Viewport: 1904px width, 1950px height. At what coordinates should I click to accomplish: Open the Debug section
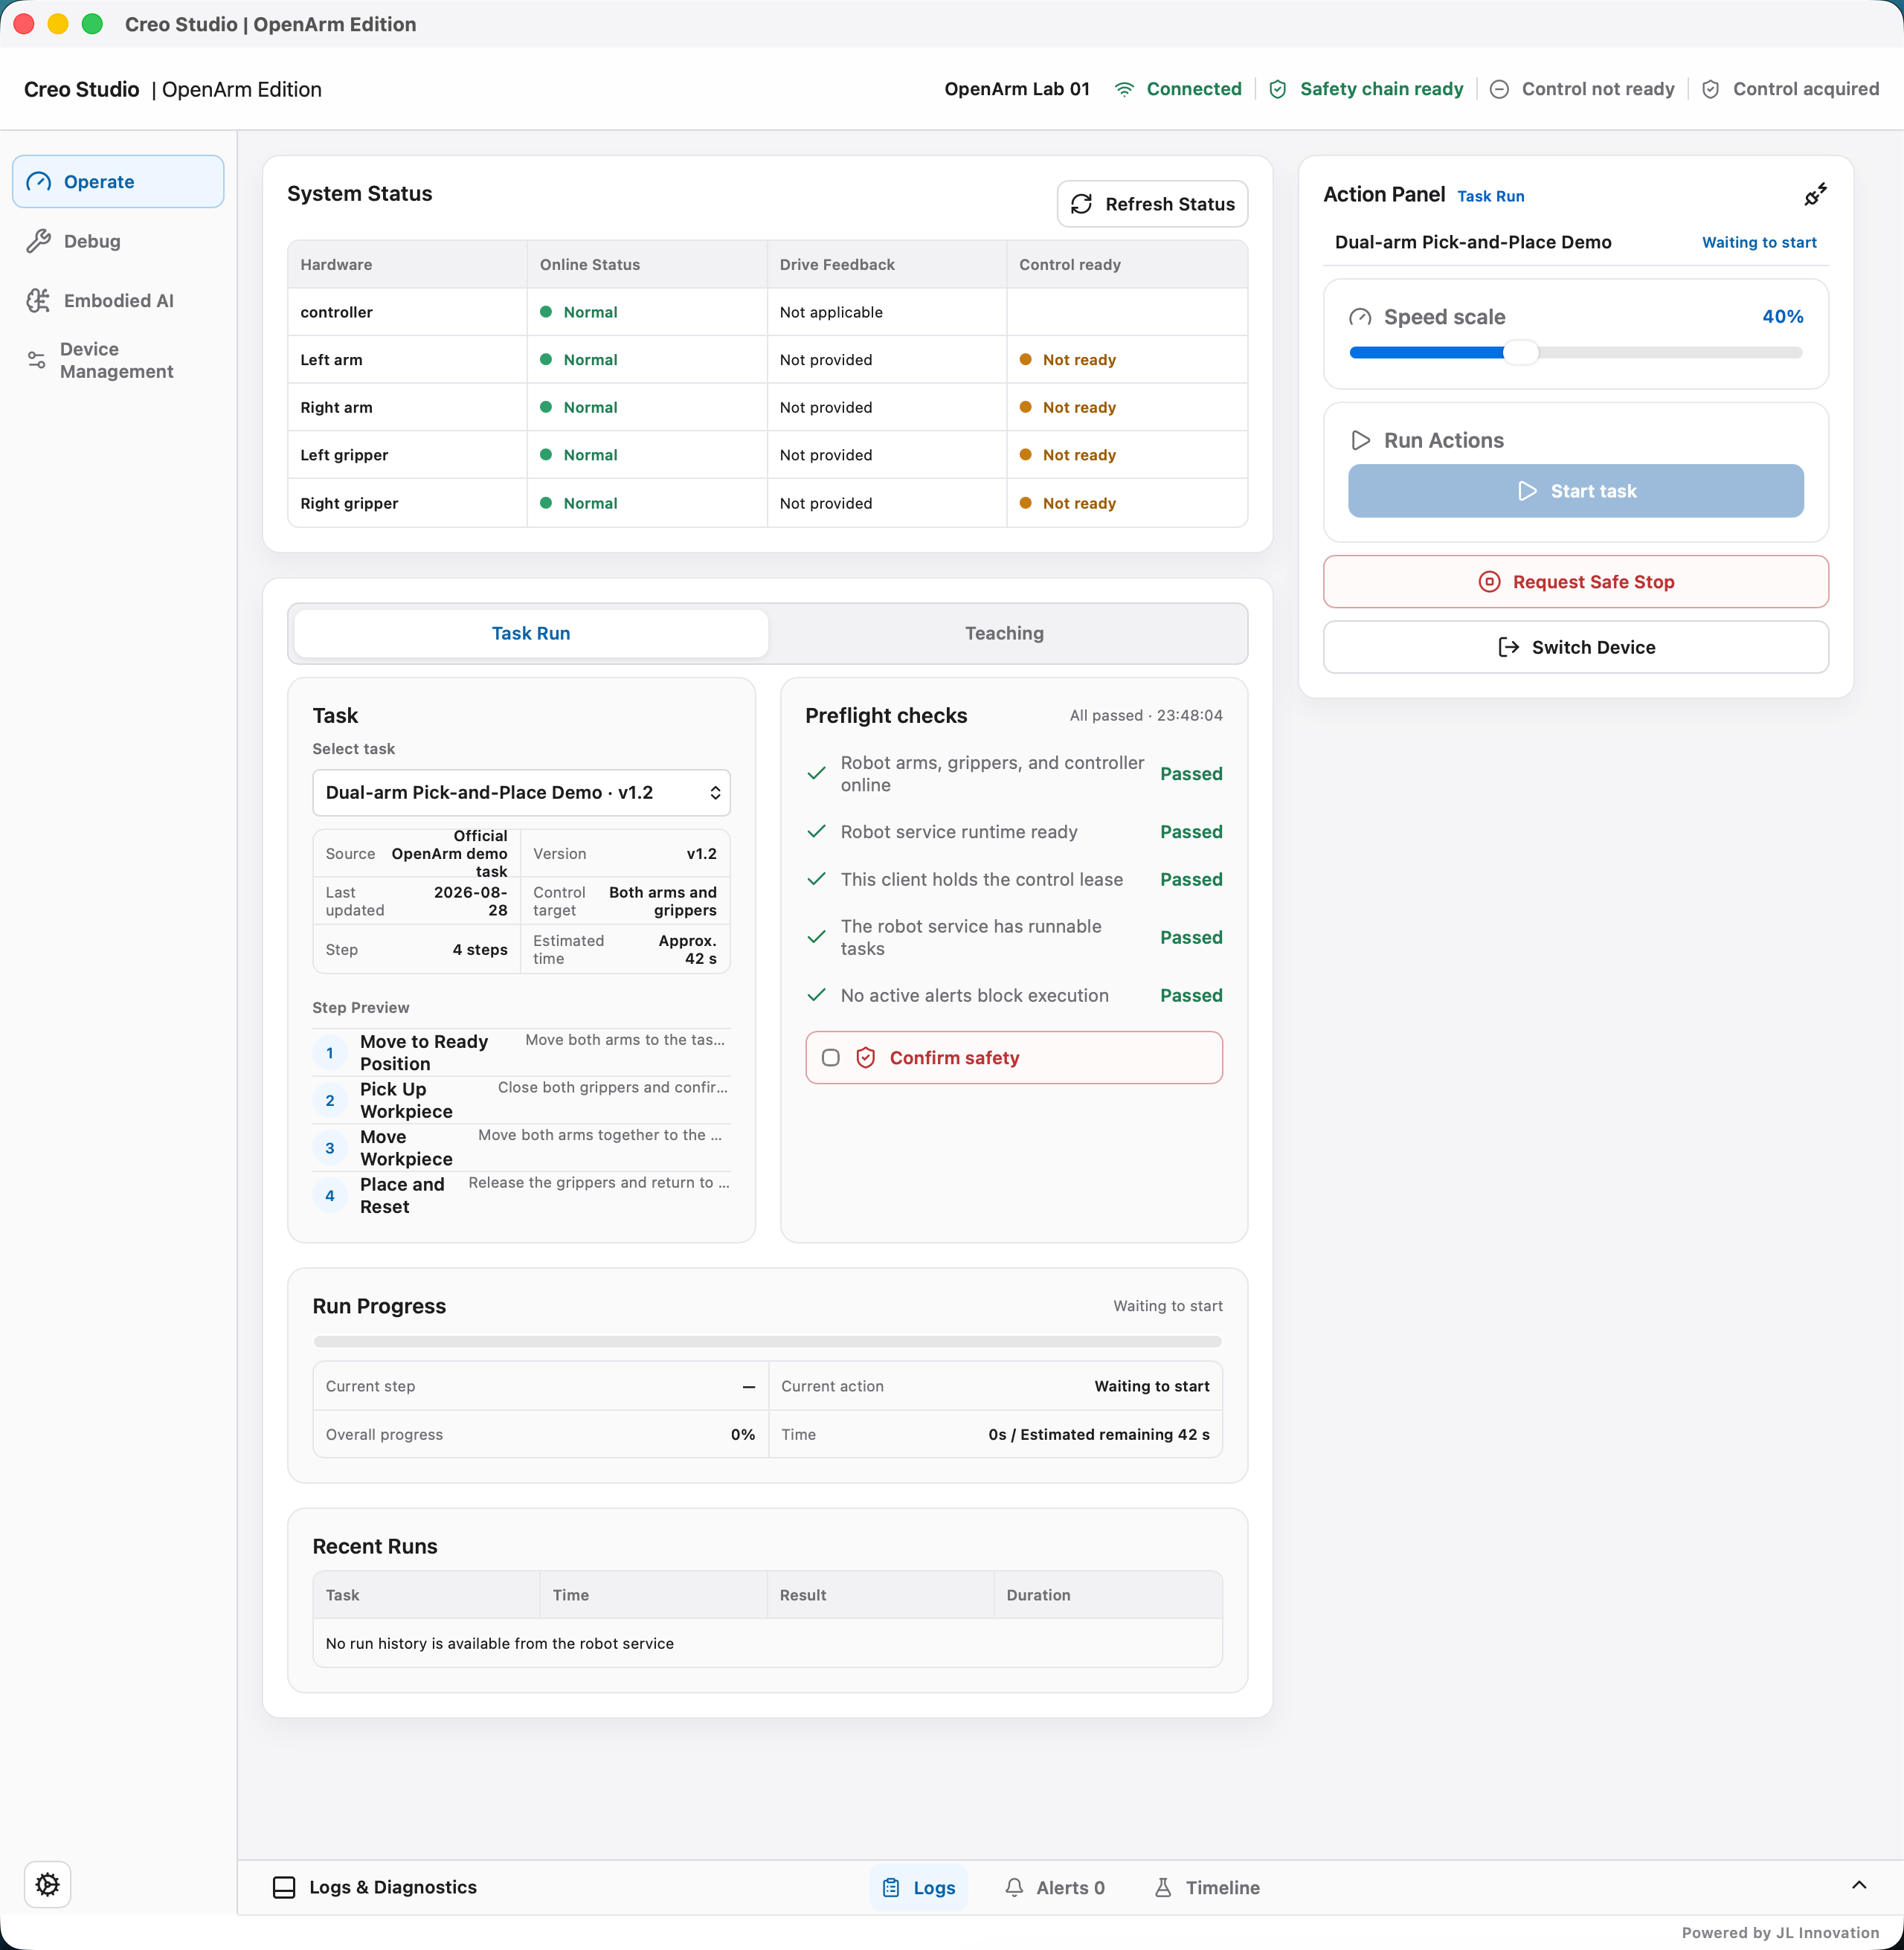[118, 241]
